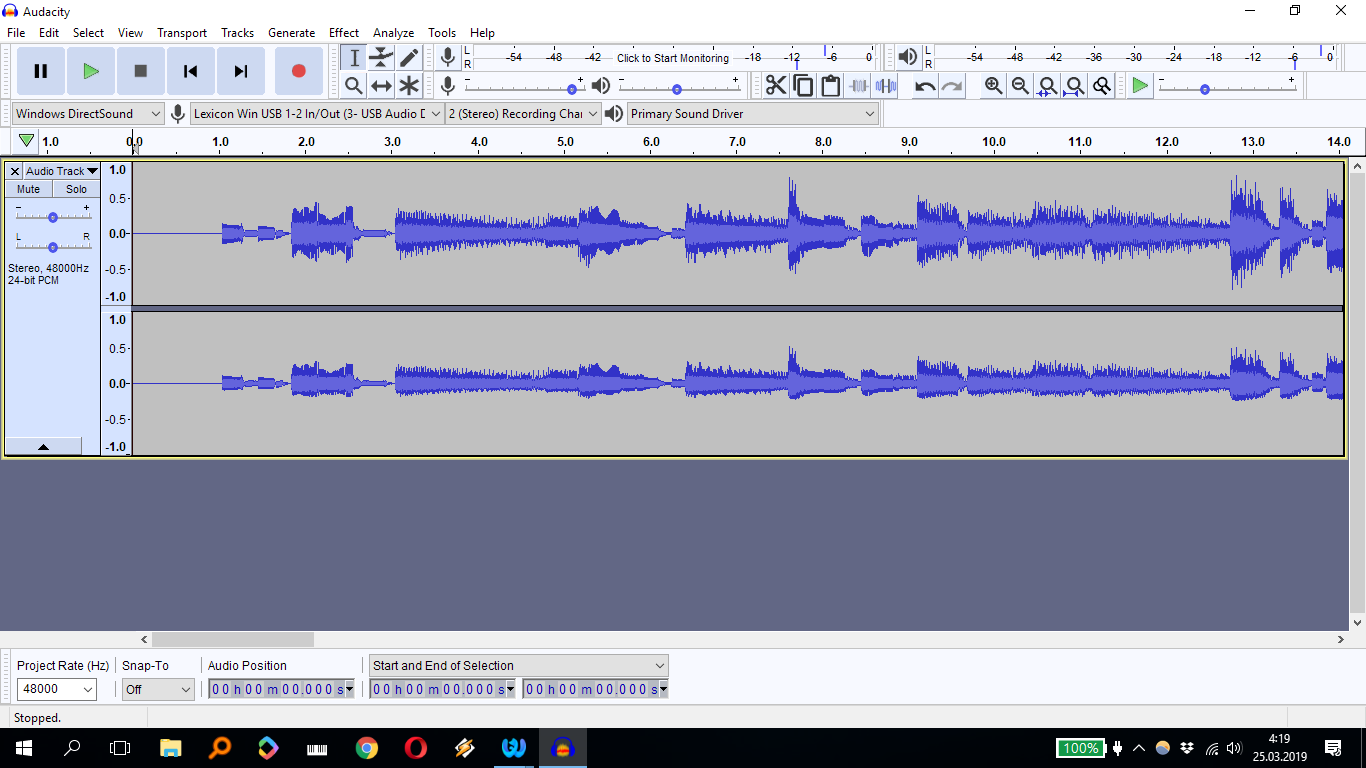Select the Envelope tool
The image size is (1366, 768).
381,58
